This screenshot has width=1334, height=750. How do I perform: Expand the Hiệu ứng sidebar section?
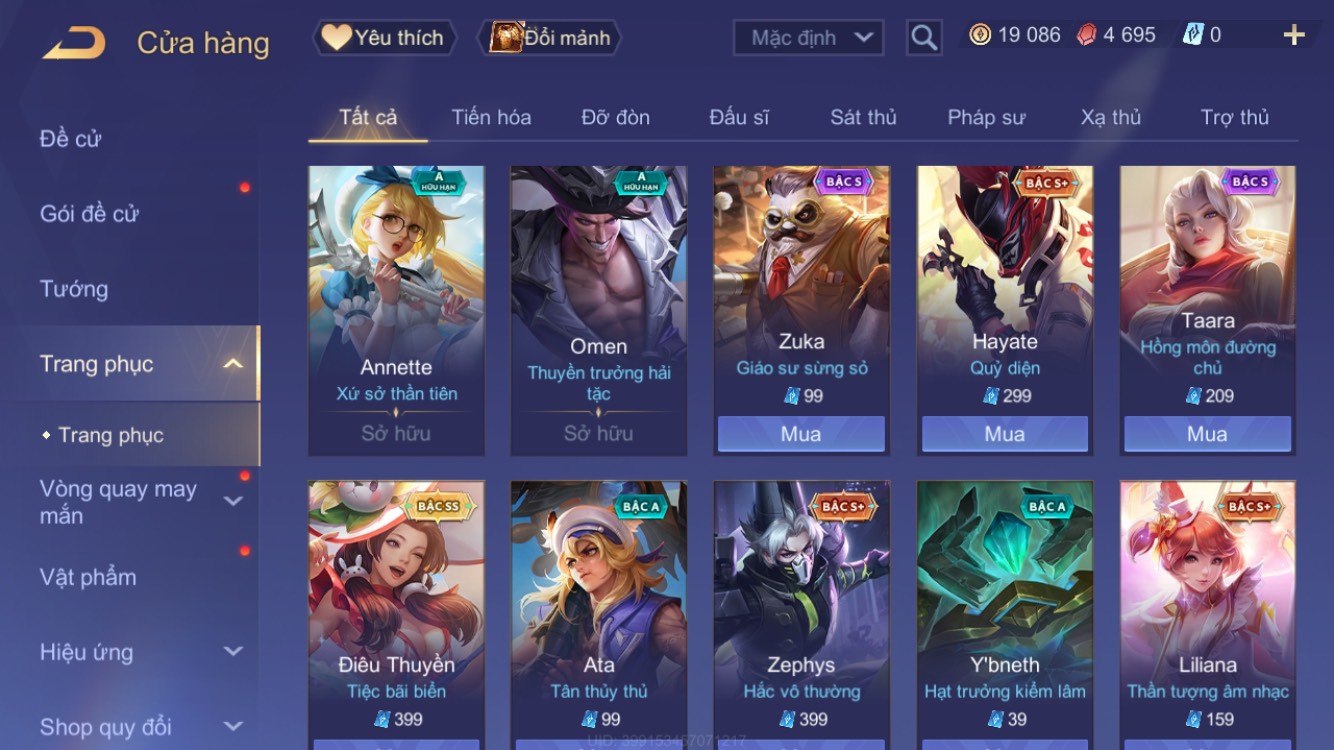click(x=233, y=651)
